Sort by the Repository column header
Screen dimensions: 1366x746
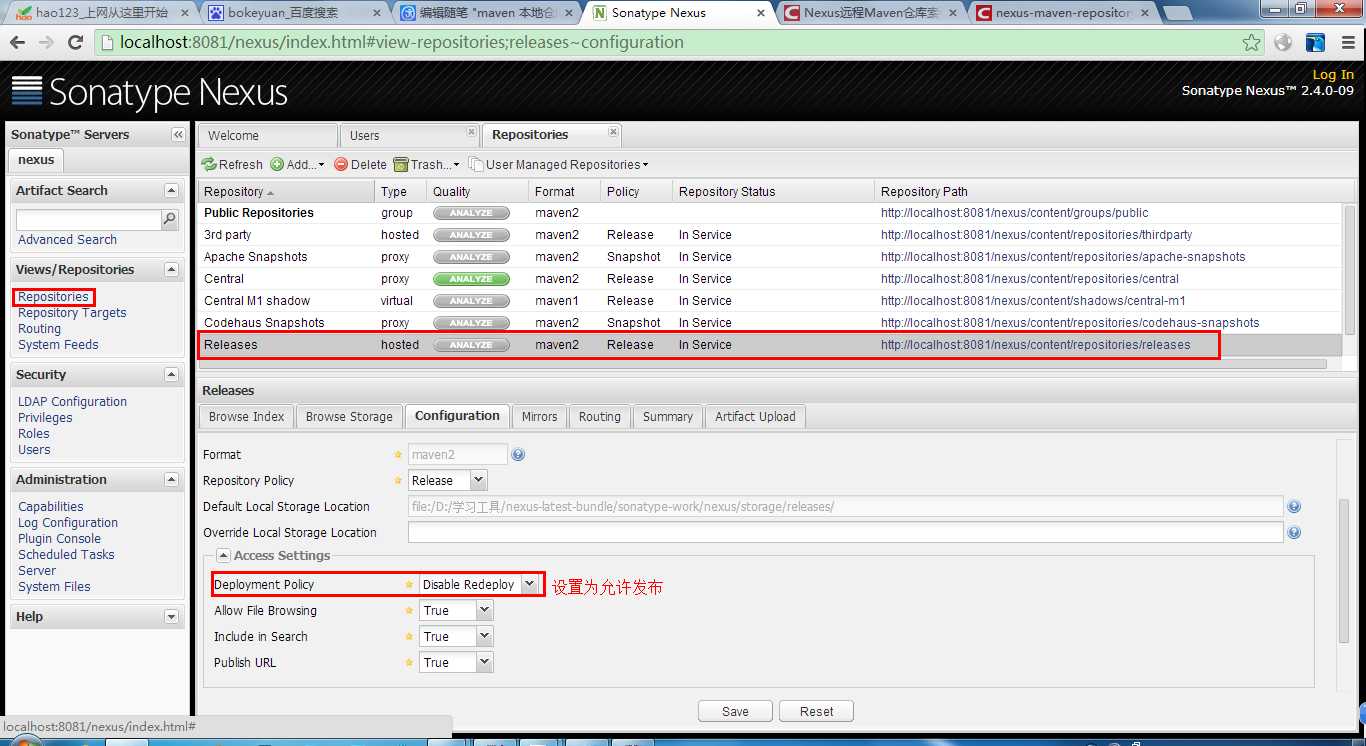click(286, 191)
